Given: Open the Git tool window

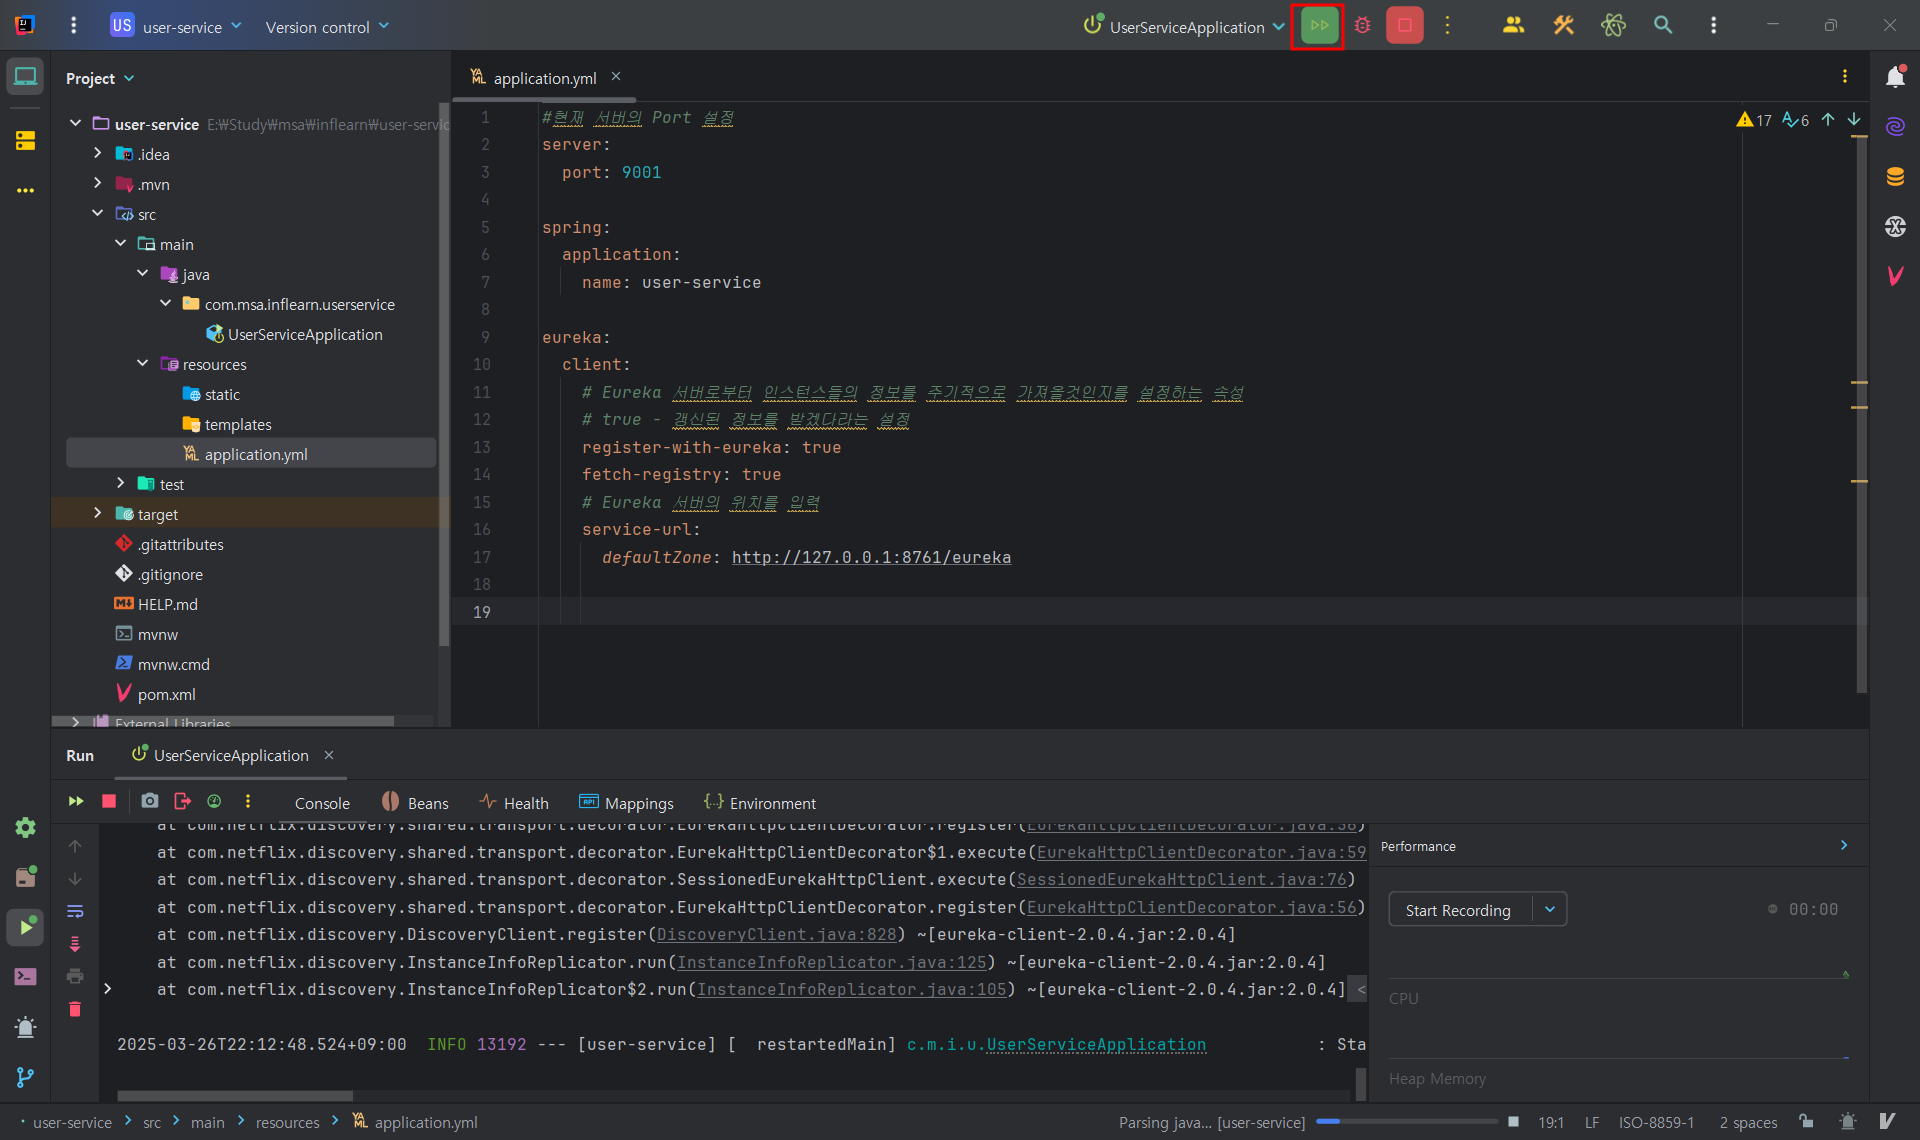Looking at the screenshot, I should [x=25, y=1077].
